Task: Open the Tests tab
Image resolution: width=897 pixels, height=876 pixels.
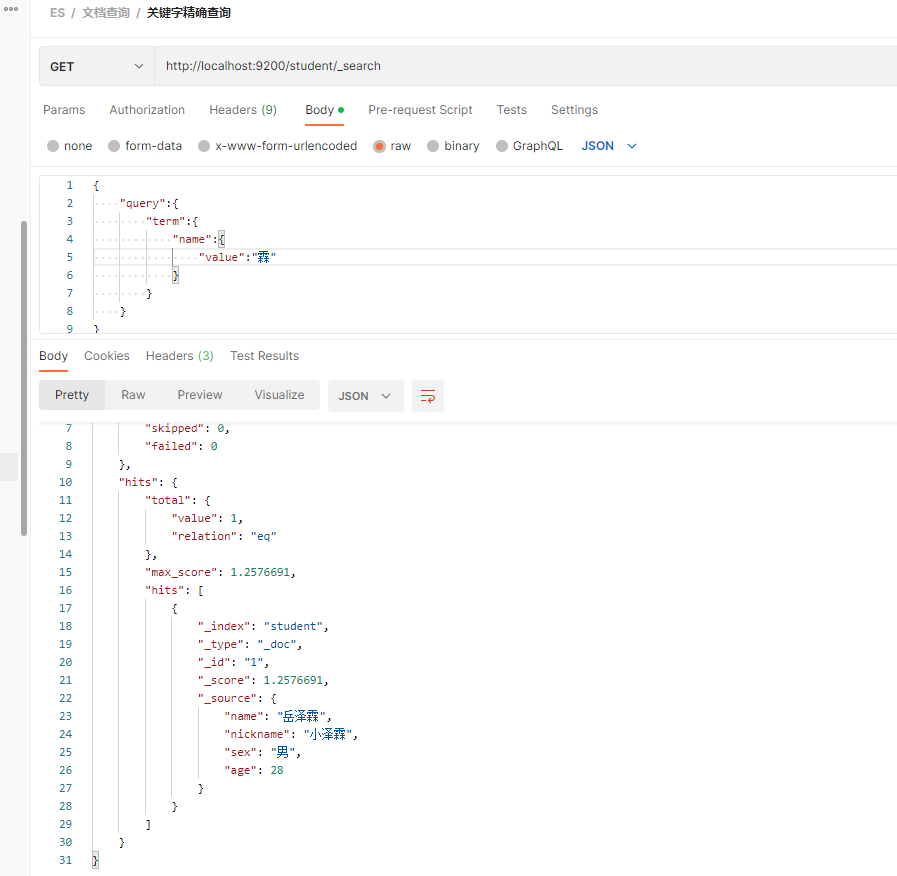Action: (x=511, y=110)
